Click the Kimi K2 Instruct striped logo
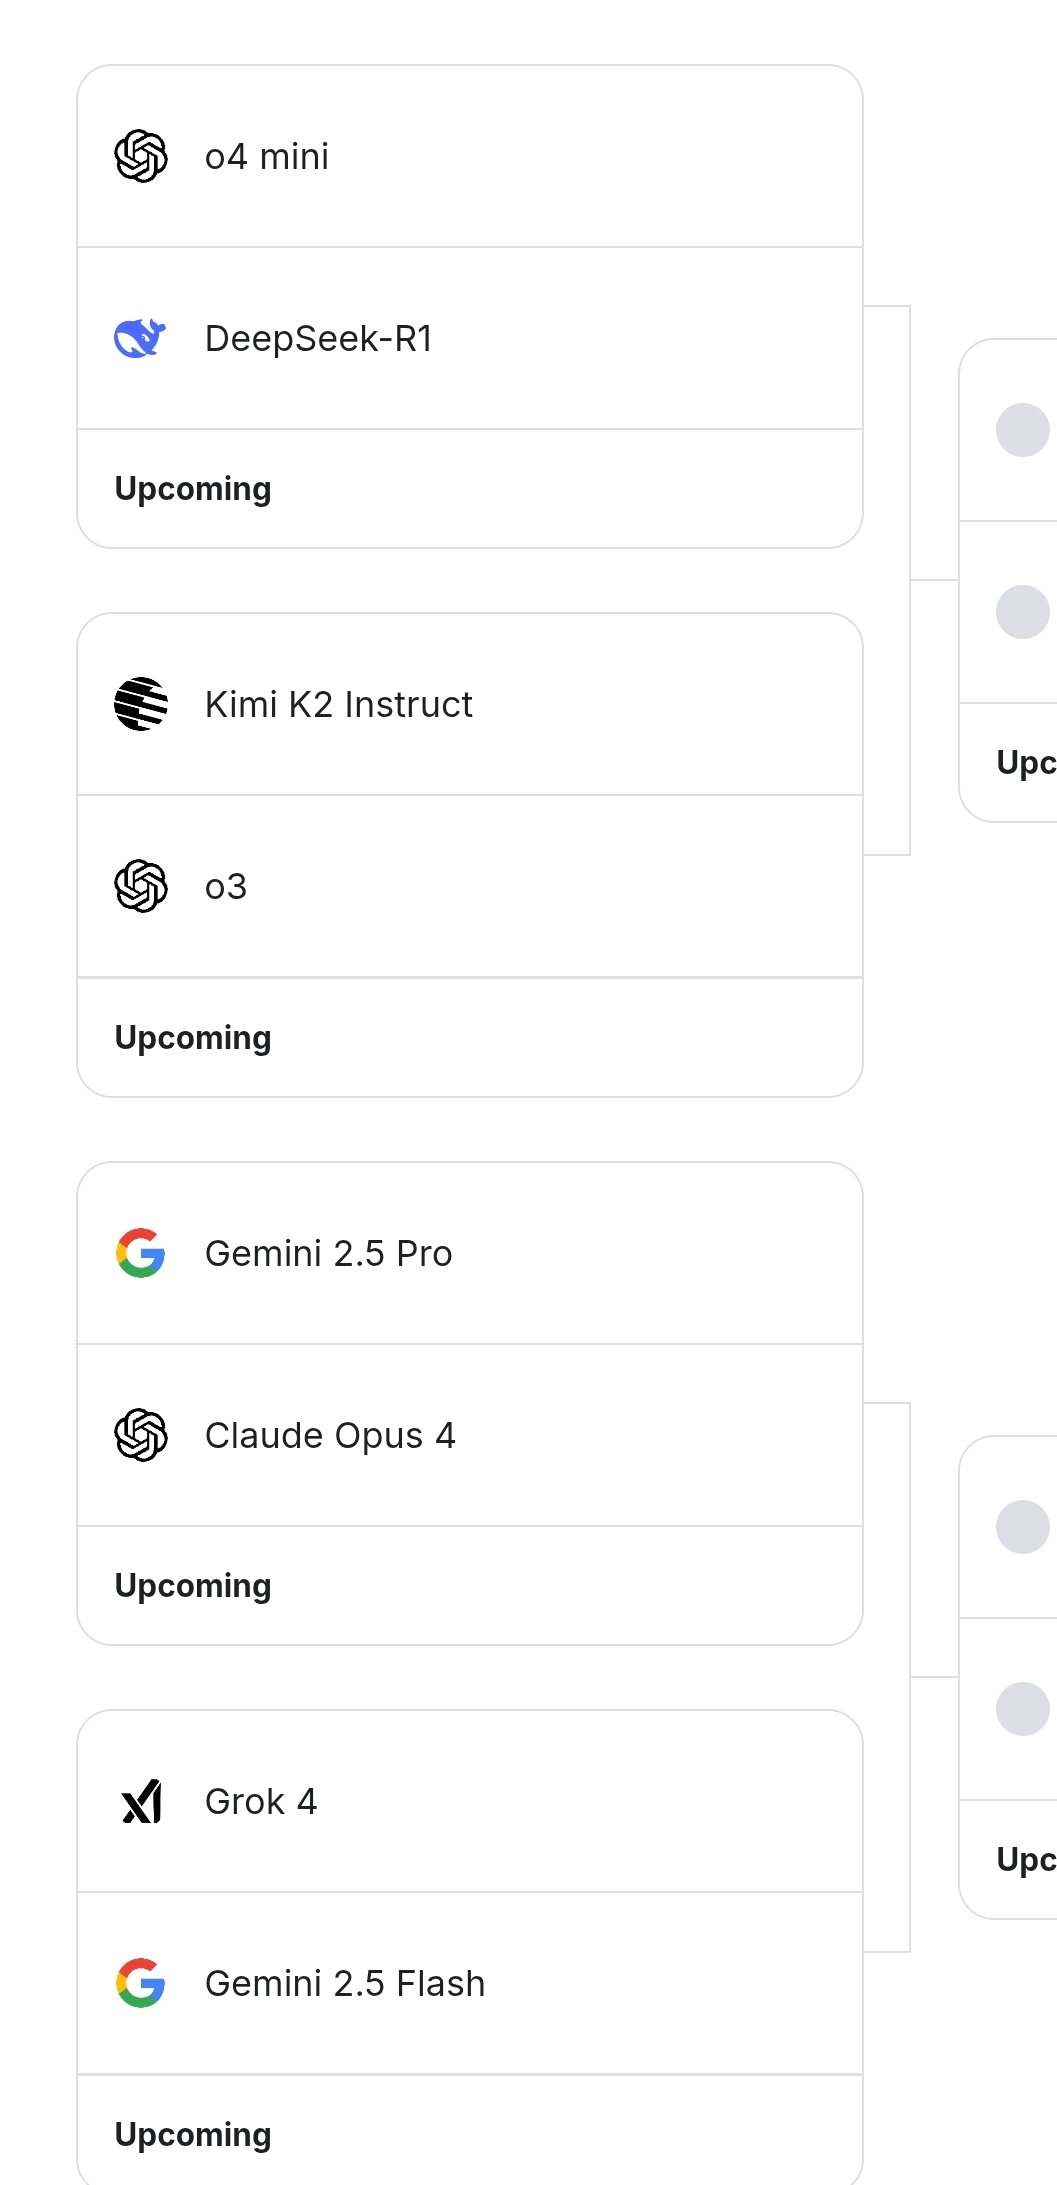 pos(141,704)
